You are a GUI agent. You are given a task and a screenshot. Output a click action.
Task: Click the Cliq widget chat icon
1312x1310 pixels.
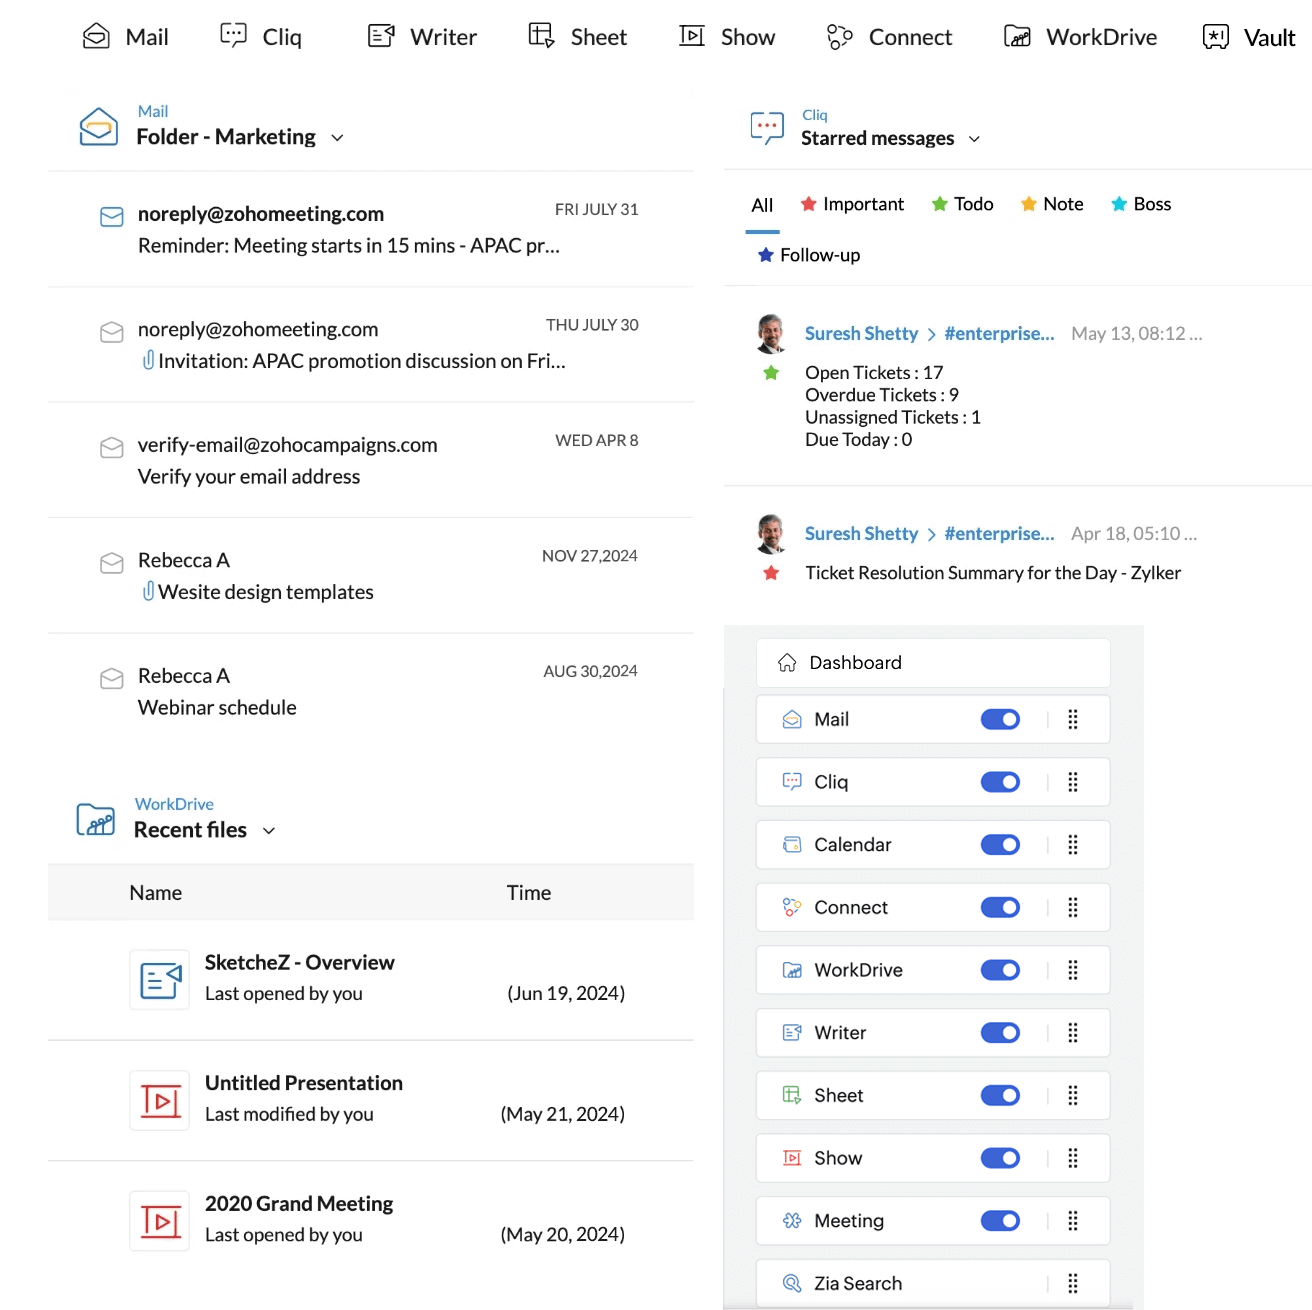[x=767, y=128]
